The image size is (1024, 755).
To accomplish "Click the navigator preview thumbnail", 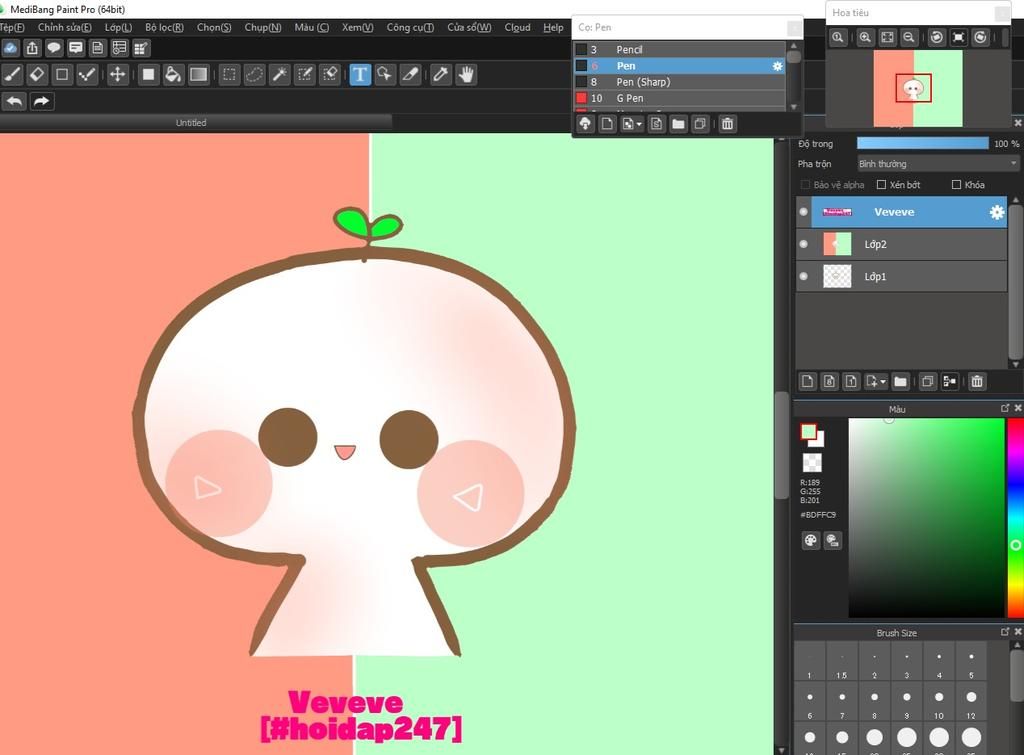I will coord(918,88).
